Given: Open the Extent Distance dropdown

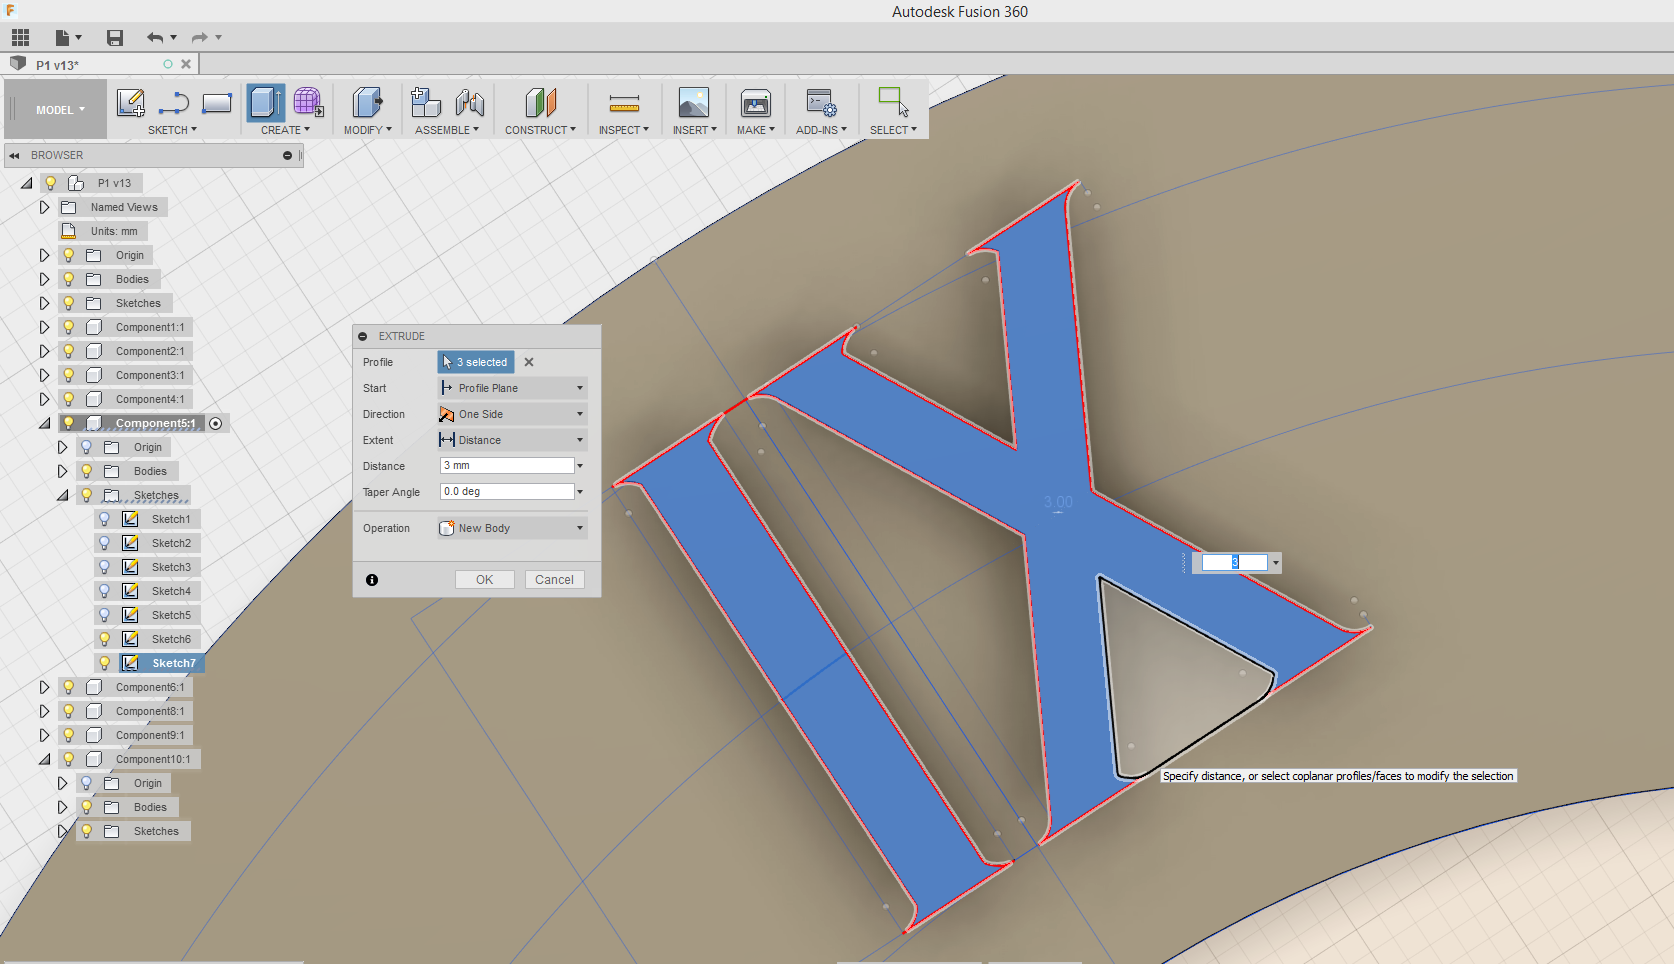Looking at the screenshot, I should [512, 440].
